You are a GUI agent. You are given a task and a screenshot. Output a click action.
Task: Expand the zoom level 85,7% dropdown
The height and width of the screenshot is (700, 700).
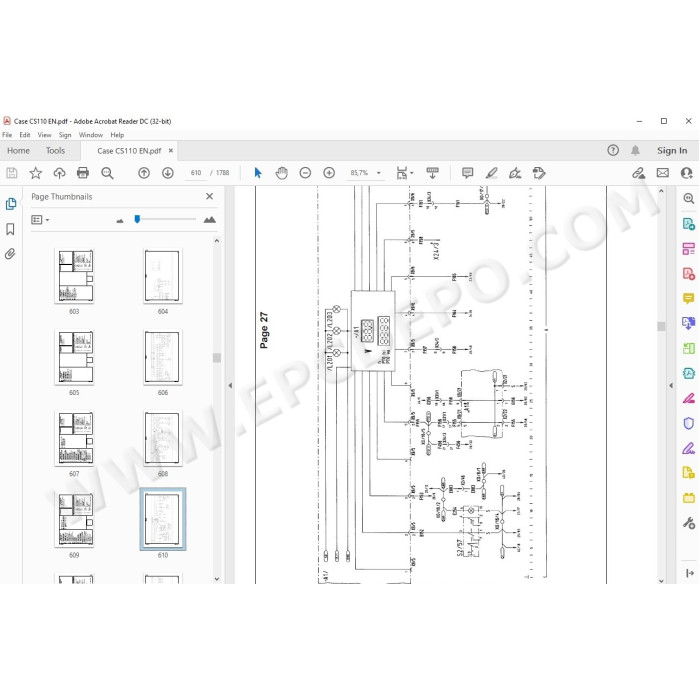[x=379, y=173]
